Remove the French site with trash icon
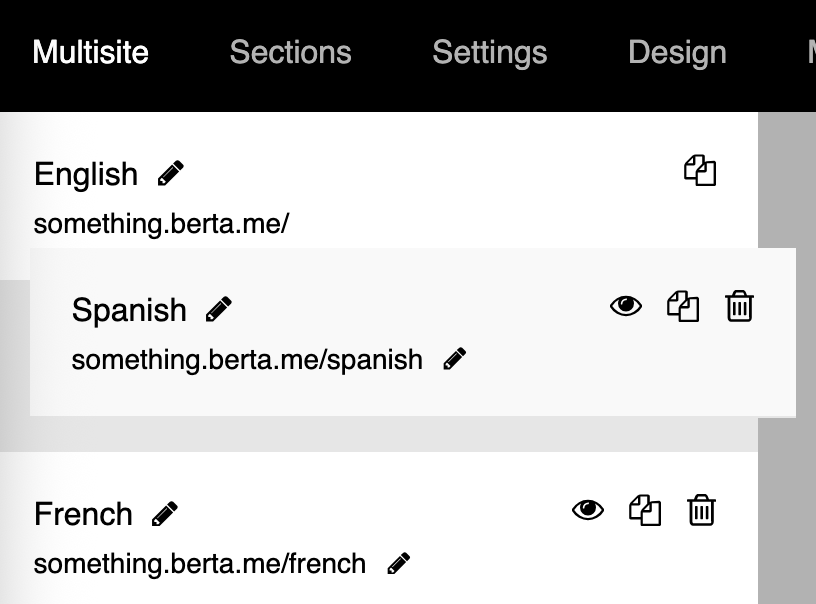The width and height of the screenshot is (816, 604). [702, 510]
